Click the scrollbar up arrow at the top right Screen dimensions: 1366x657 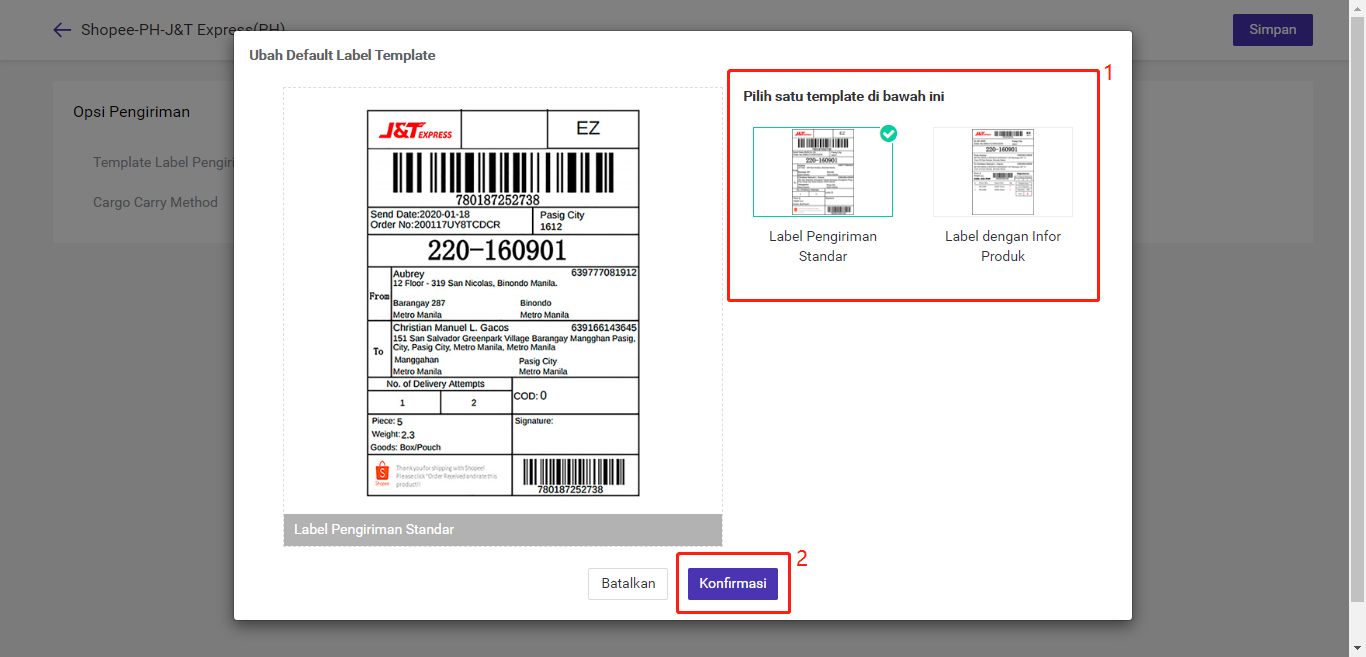(1357, 7)
